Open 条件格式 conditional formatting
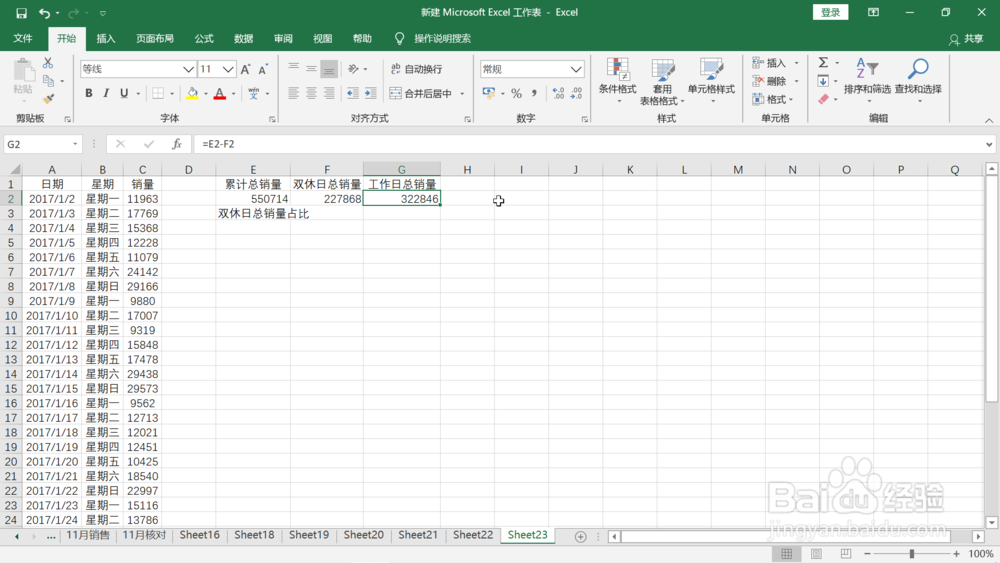Image resolution: width=1000 pixels, height=563 pixels. (617, 81)
